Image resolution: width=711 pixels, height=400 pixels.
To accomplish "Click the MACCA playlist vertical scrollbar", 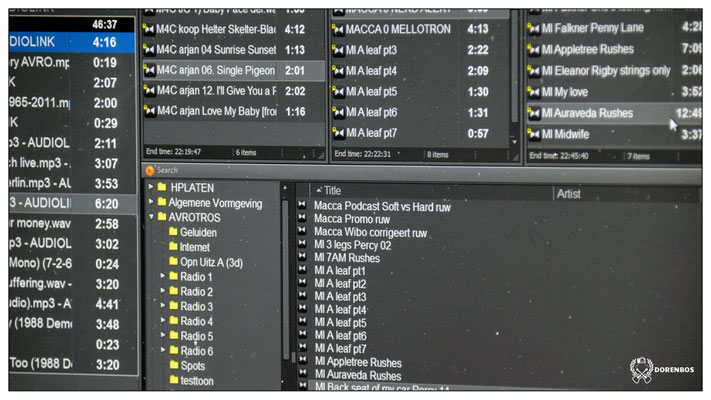I will pos(515,68).
